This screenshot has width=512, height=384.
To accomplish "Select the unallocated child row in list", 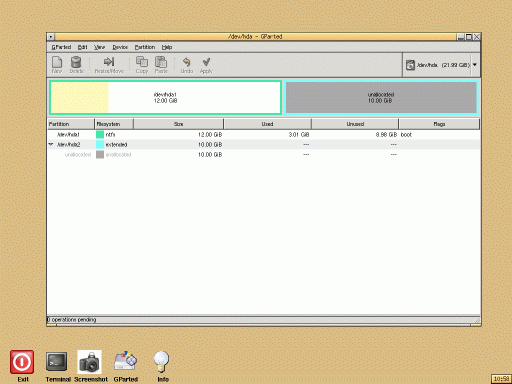I will 264,155.
